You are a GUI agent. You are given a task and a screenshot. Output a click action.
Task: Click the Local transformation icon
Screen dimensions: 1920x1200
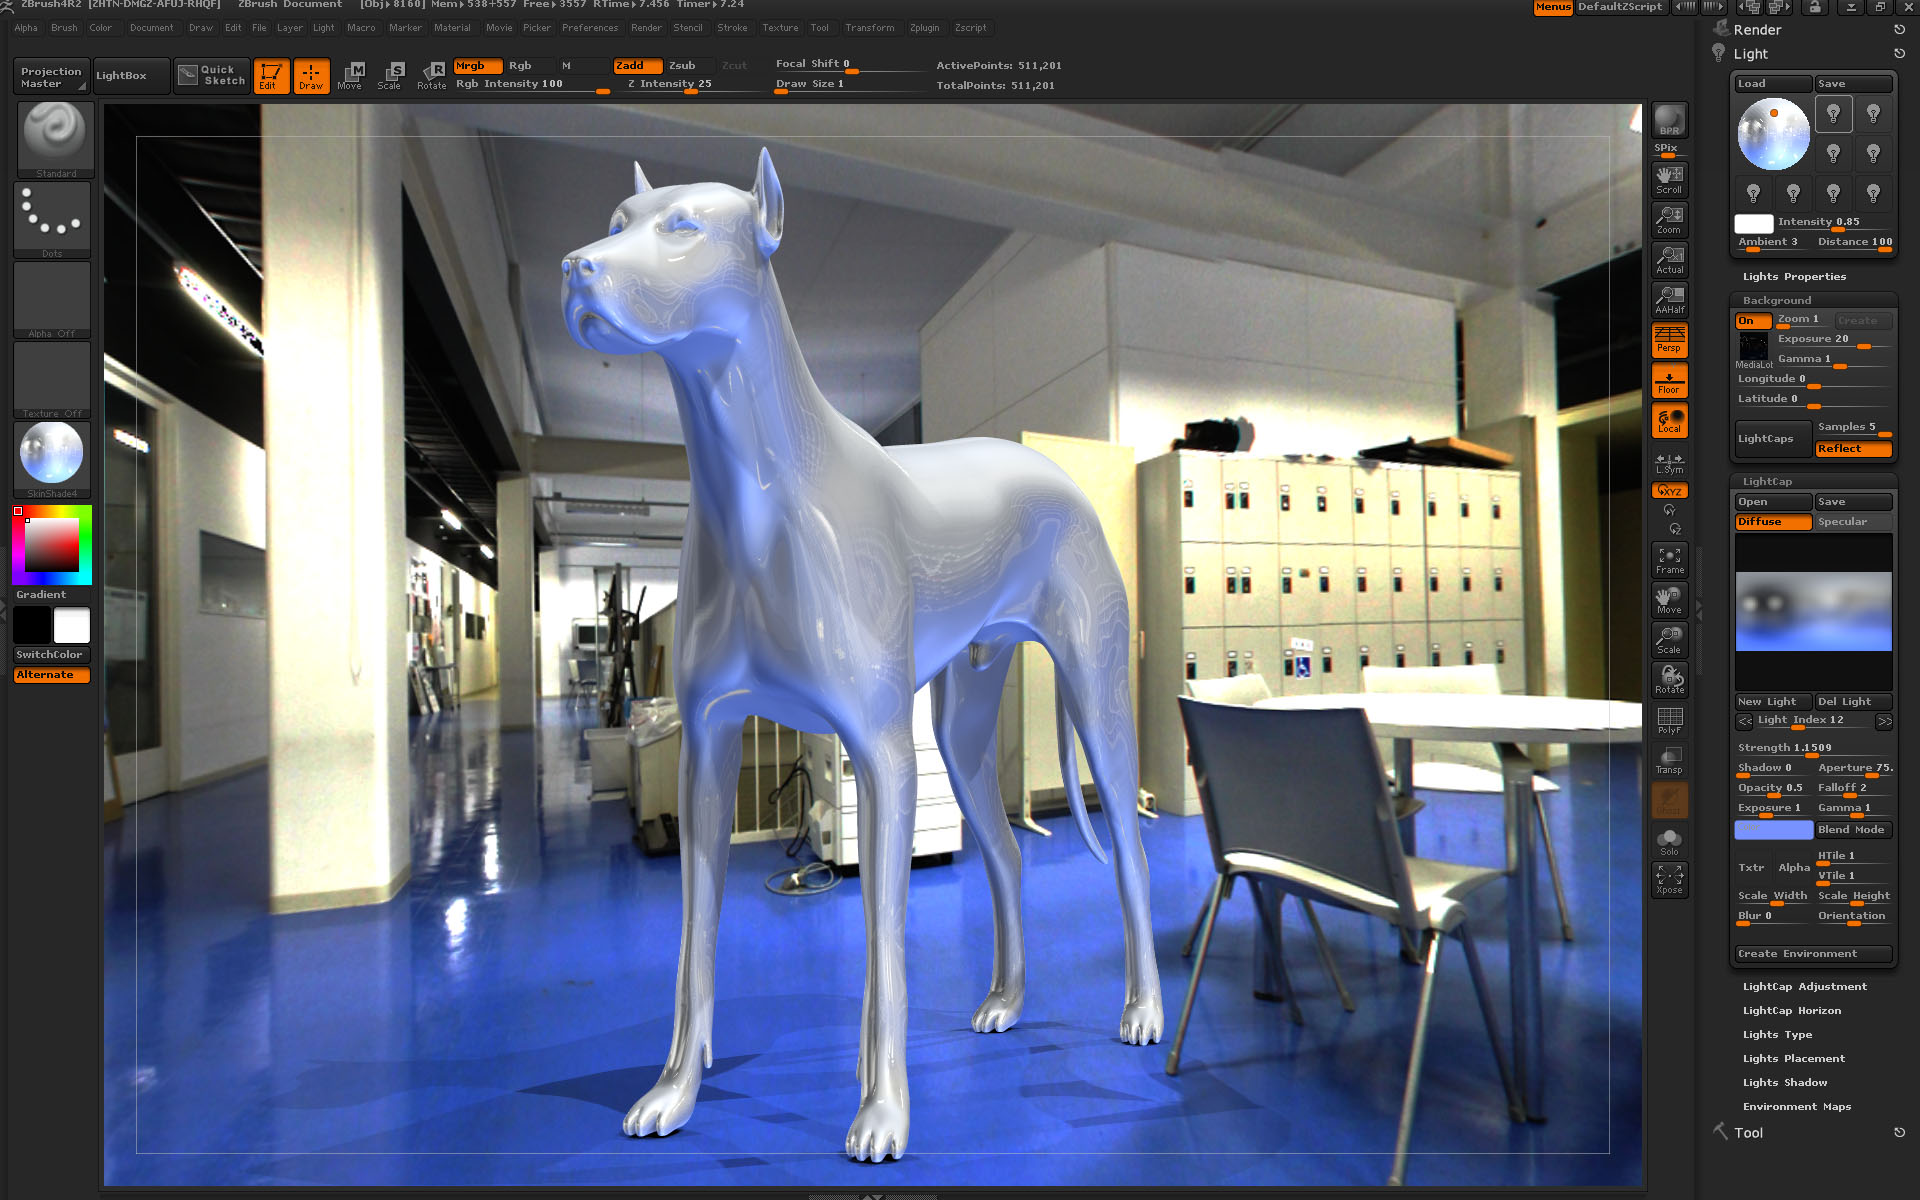1670,424
